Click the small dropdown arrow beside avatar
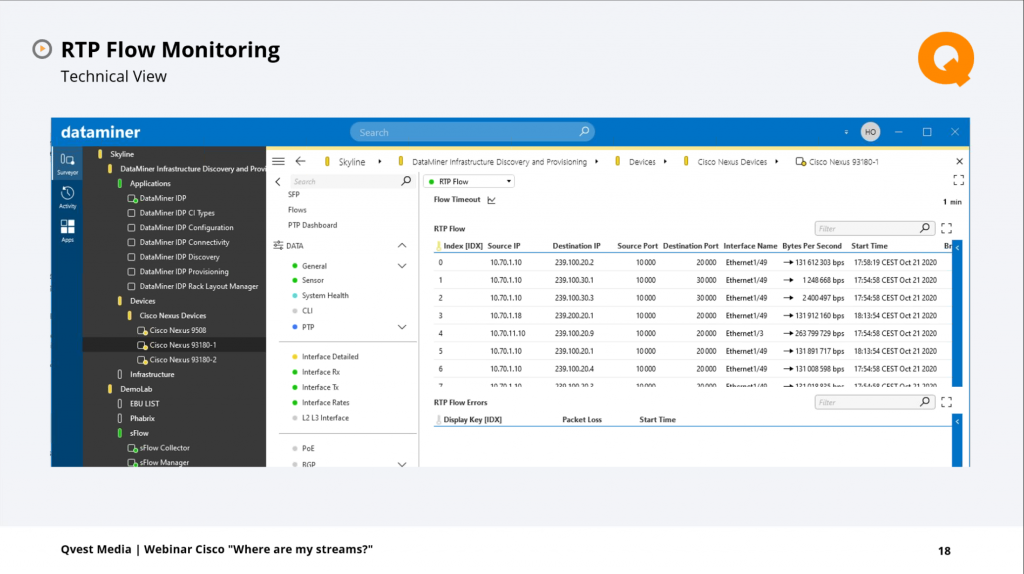This screenshot has height=574, width=1024. click(846, 132)
